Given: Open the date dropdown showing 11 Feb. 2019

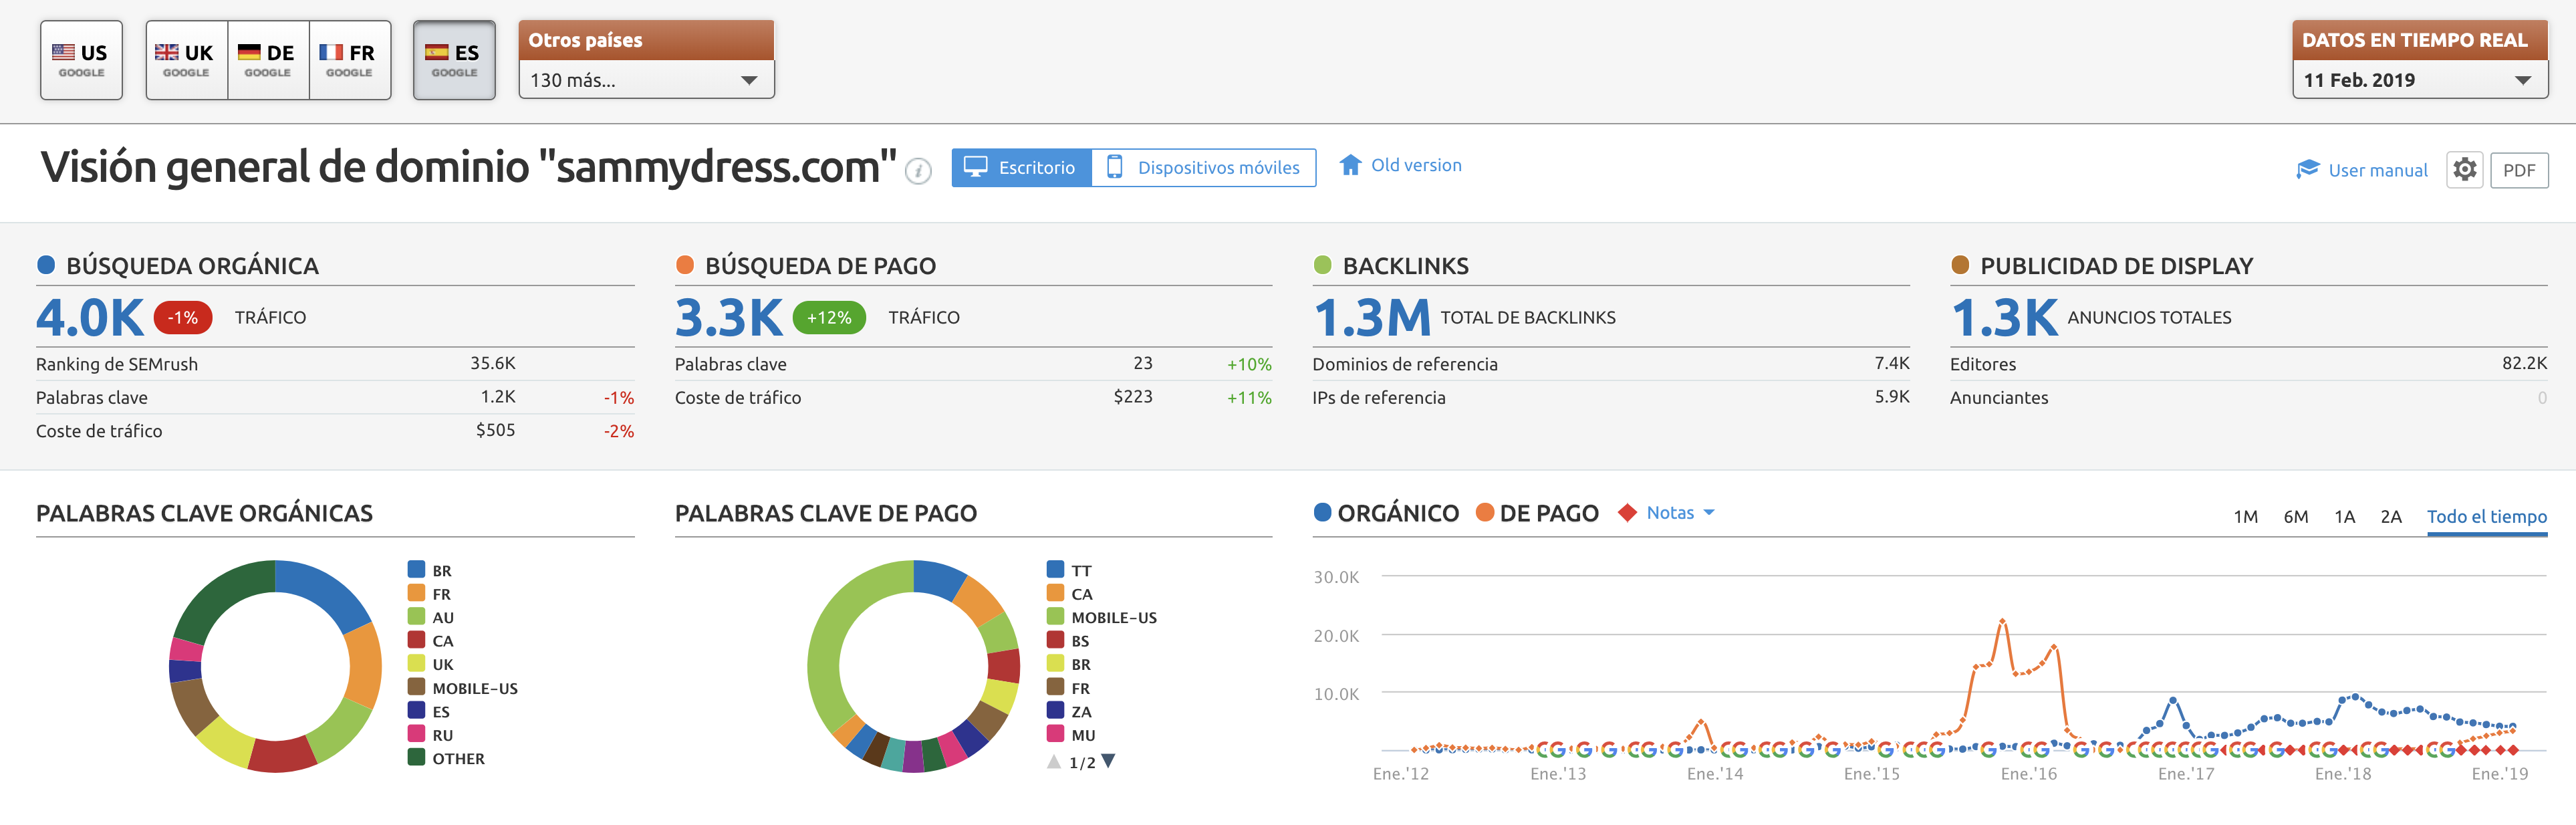Looking at the screenshot, I should [x=2419, y=80].
